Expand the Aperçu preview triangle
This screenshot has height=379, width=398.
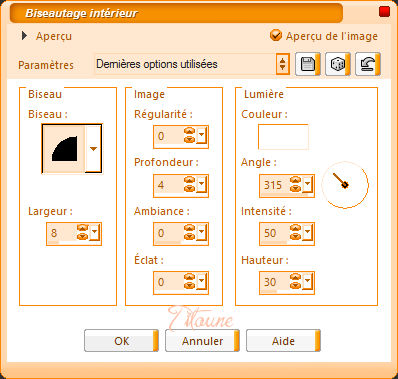[24, 36]
